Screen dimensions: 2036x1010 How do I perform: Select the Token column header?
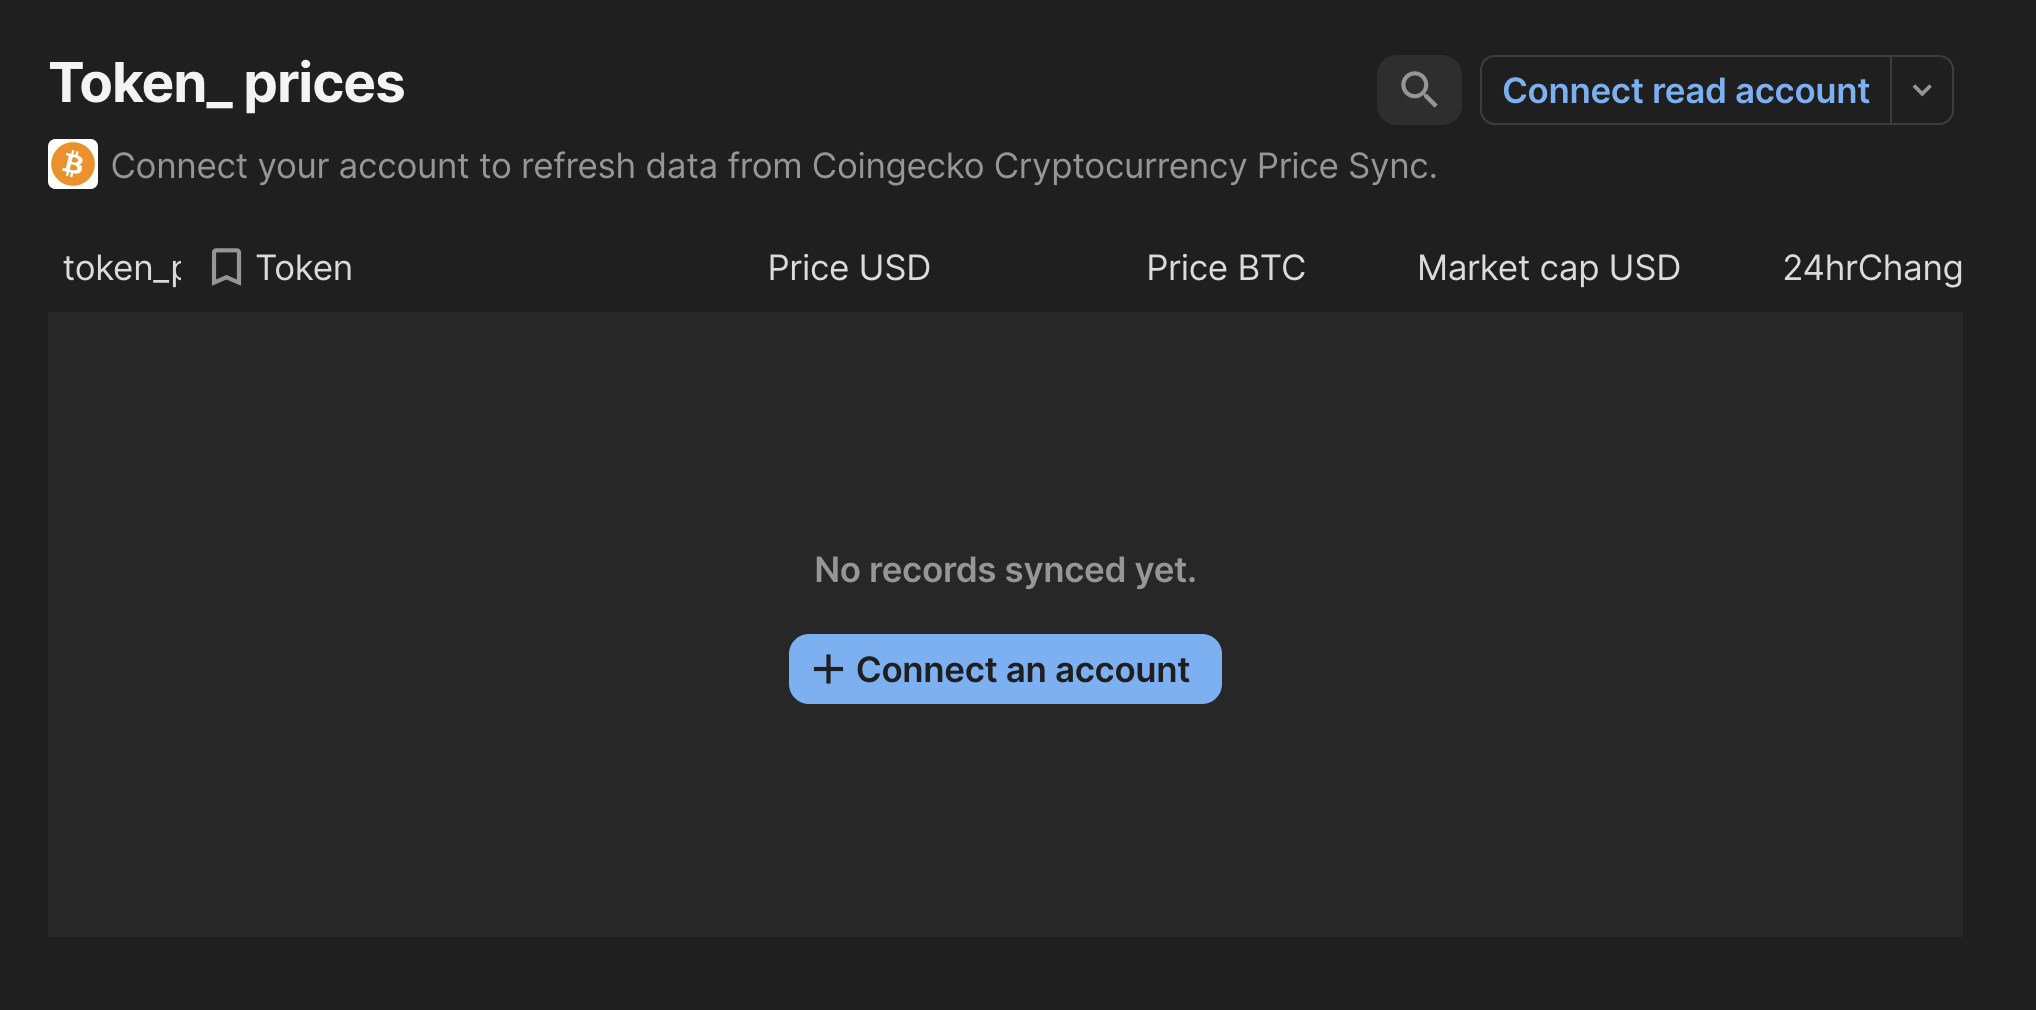pyautogui.click(x=304, y=268)
